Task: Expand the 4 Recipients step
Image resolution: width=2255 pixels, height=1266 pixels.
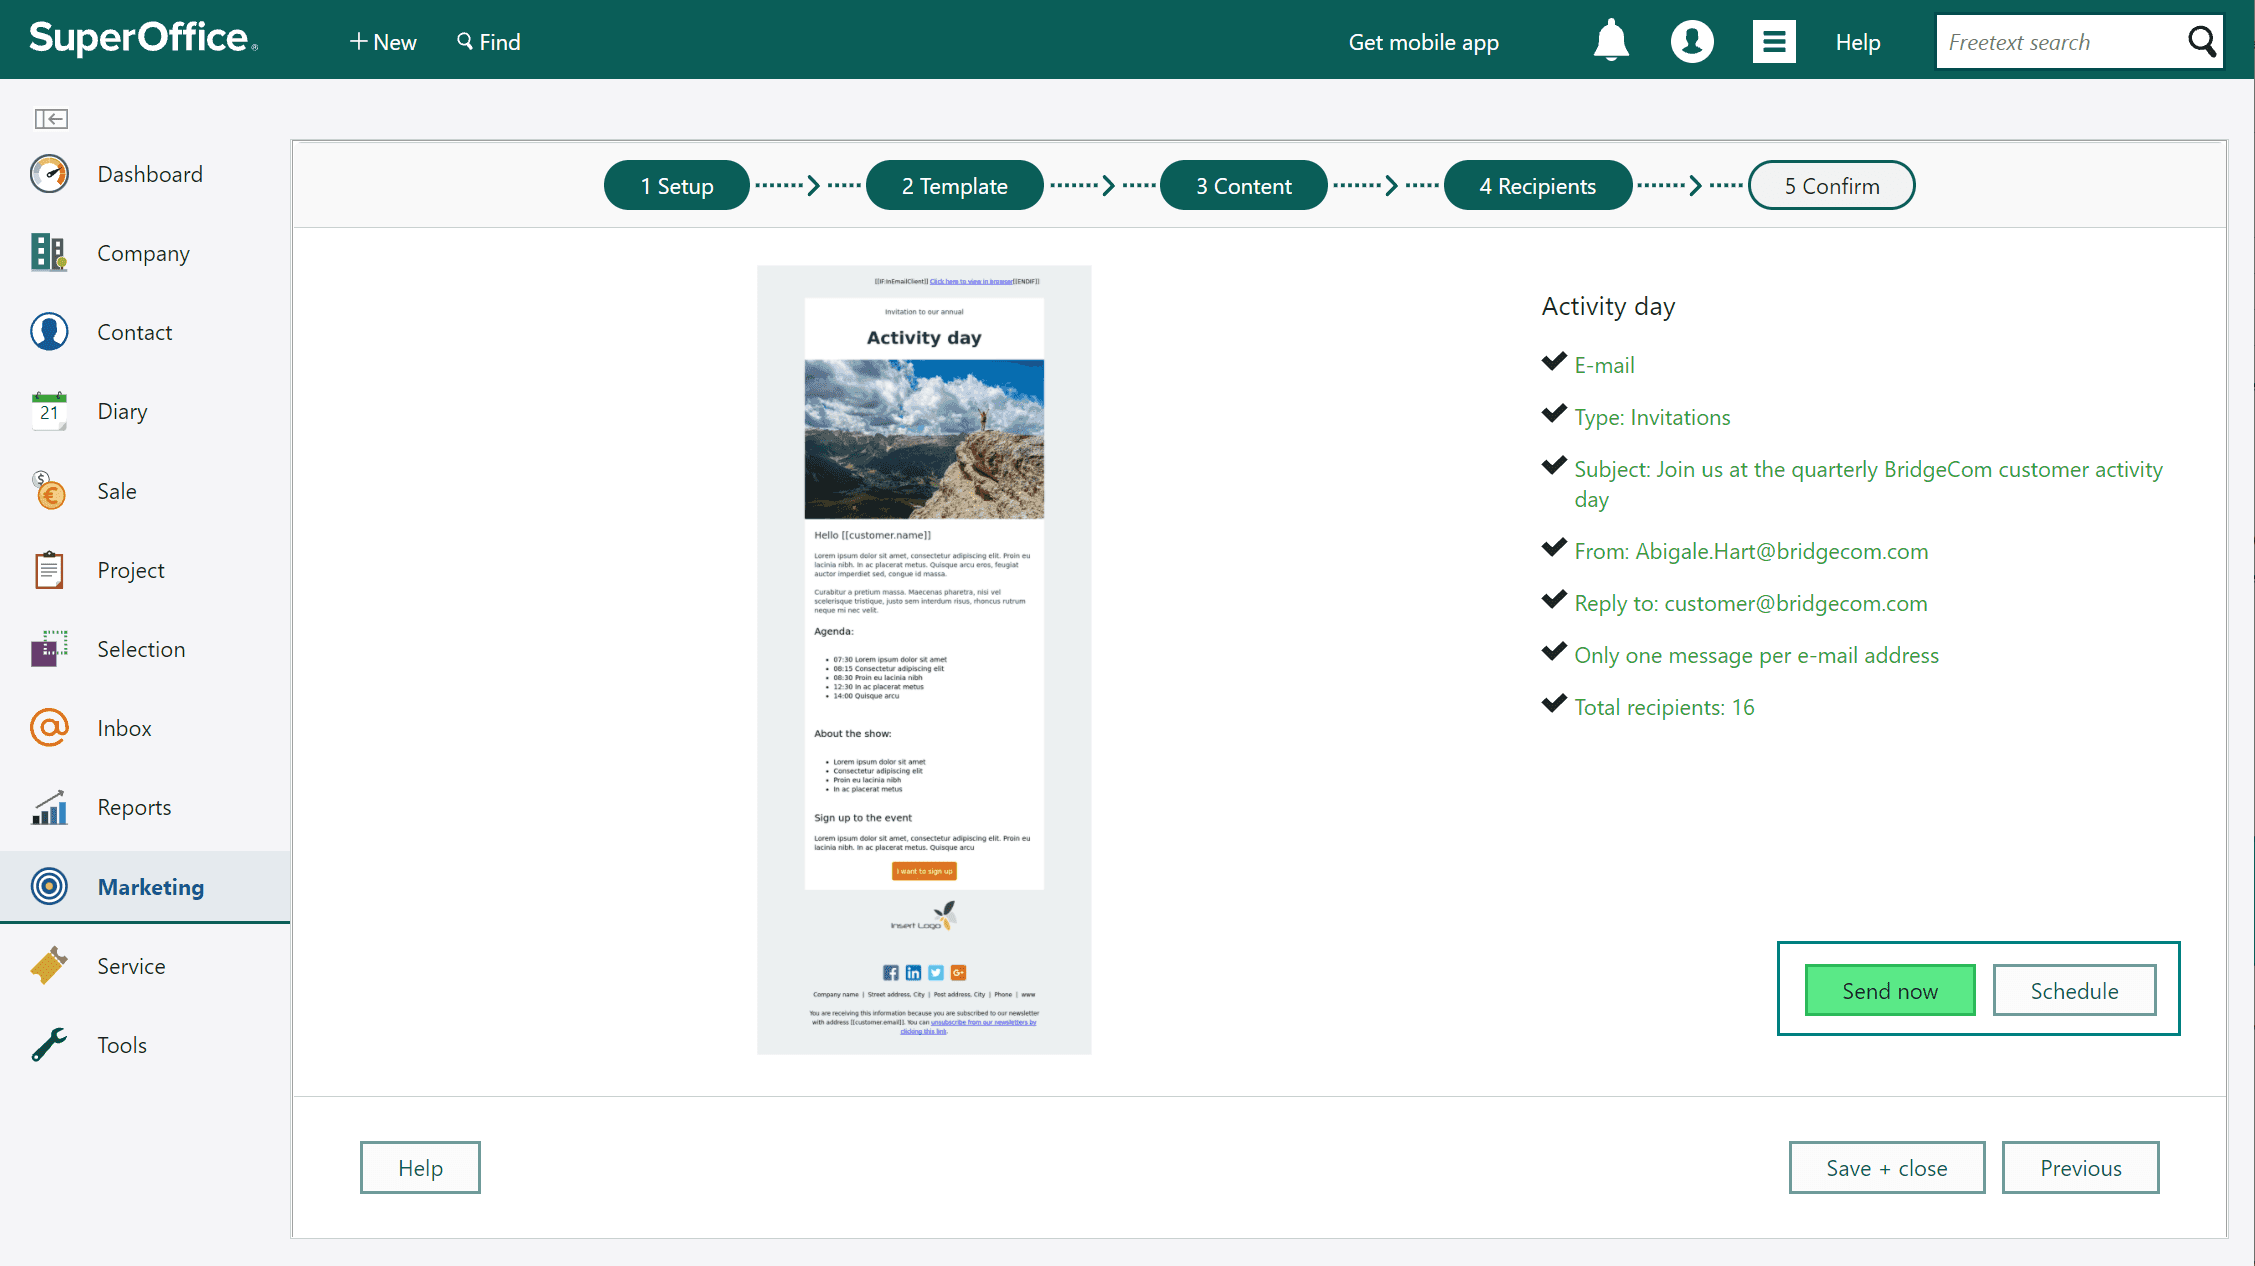Action: [1538, 186]
